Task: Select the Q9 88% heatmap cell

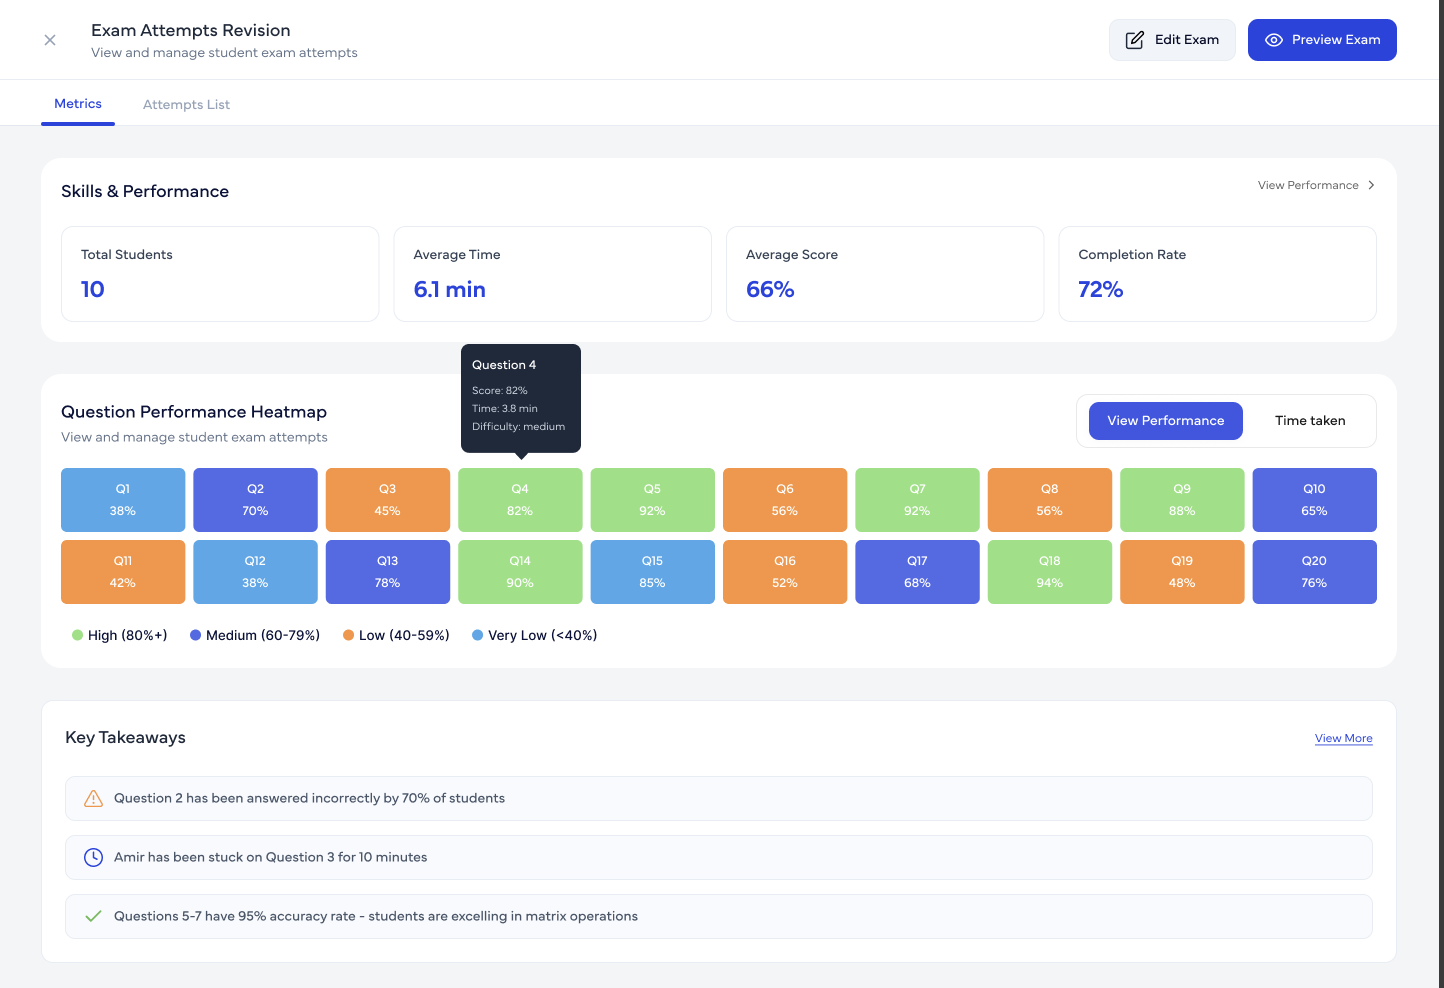Action: (1182, 500)
